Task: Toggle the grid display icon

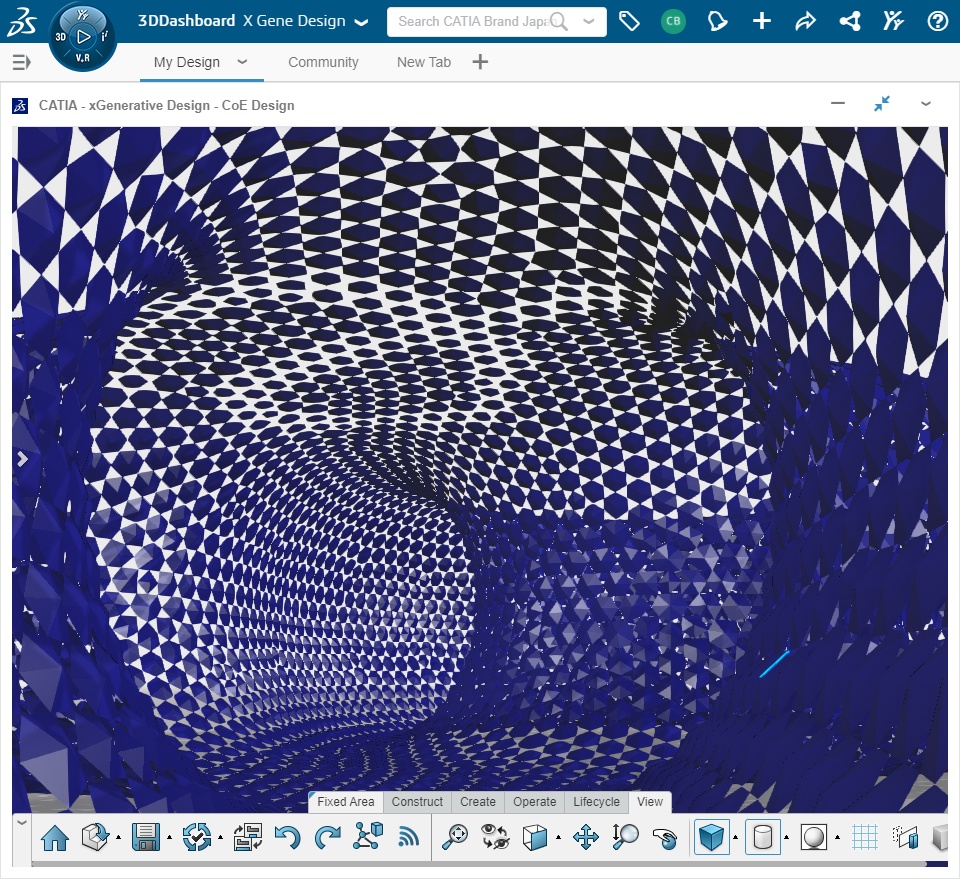Action: point(864,837)
